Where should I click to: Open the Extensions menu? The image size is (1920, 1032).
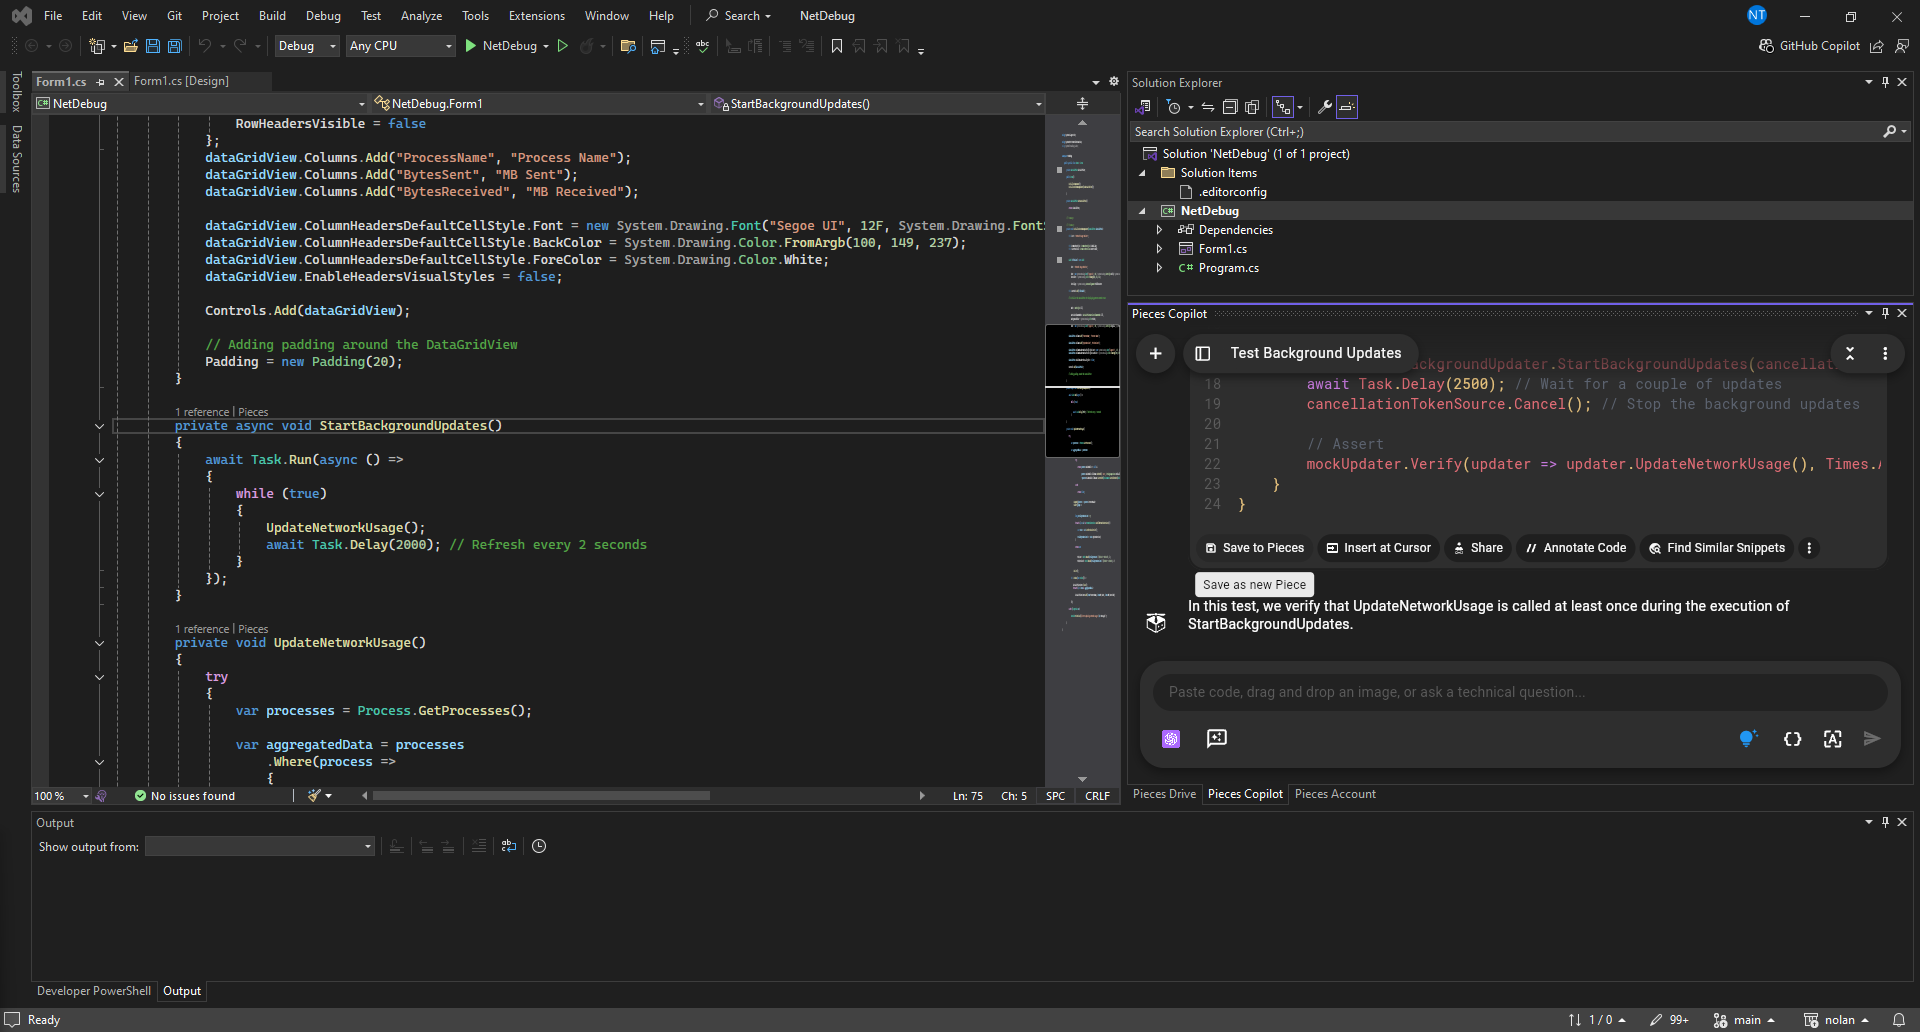click(x=536, y=16)
